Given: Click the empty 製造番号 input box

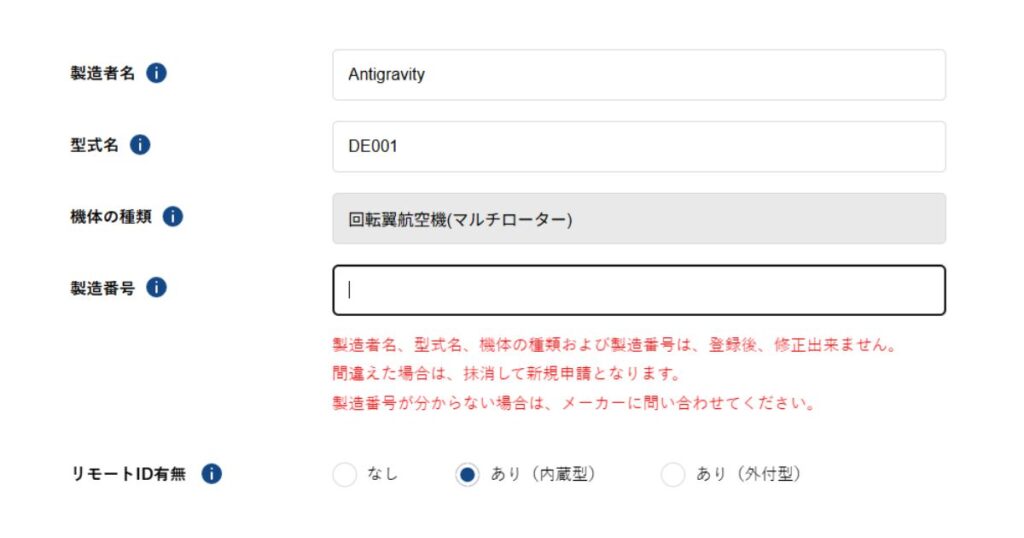Looking at the screenshot, I should point(638,290).
